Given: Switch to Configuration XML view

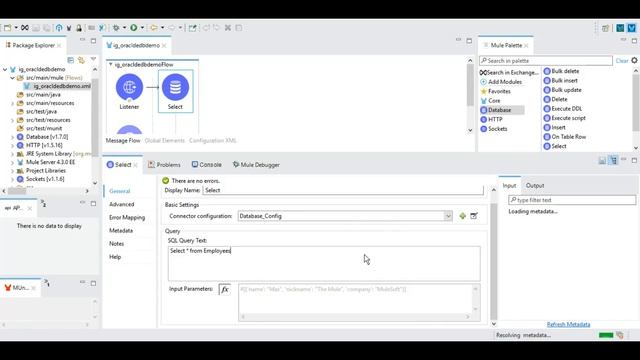Looking at the screenshot, I should pos(213,140).
